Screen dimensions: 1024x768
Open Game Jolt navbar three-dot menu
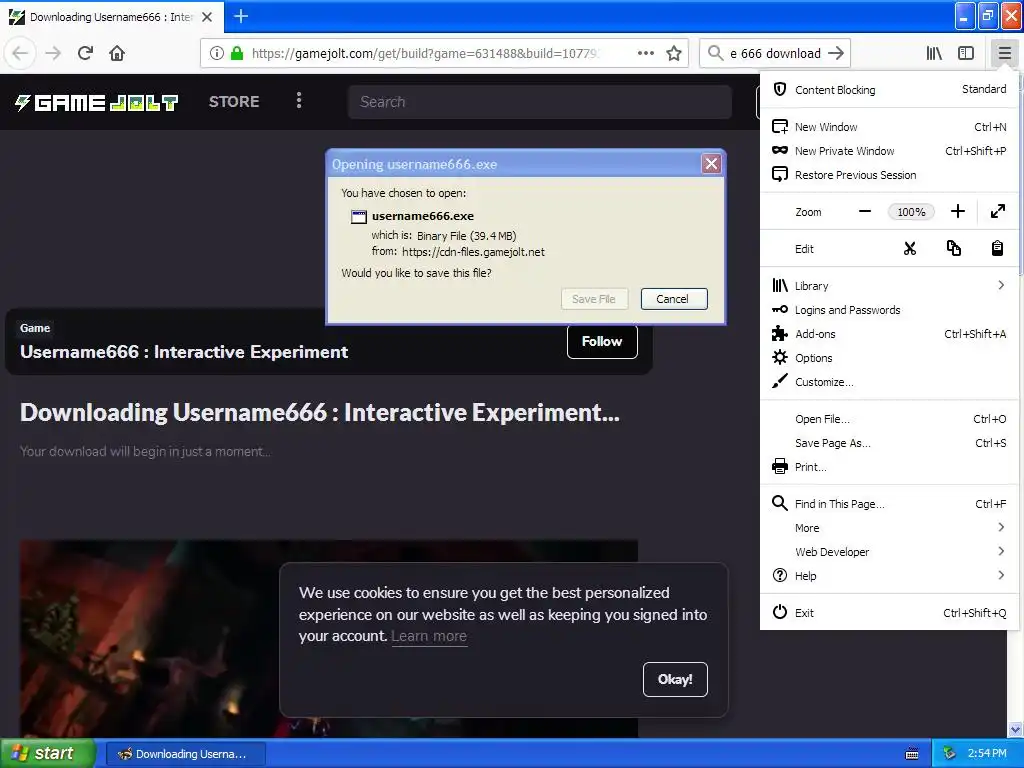pyautogui.click(x=299, y=101)
